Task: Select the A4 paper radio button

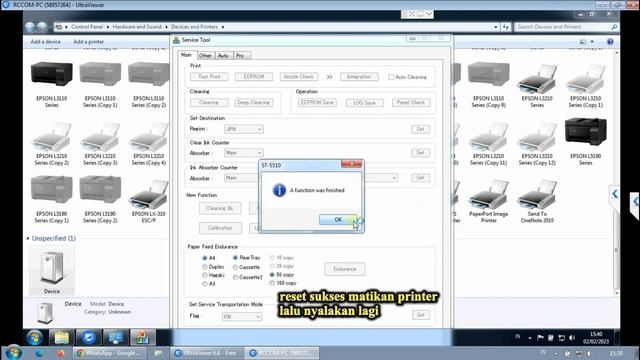Action: tap(205, 258)
